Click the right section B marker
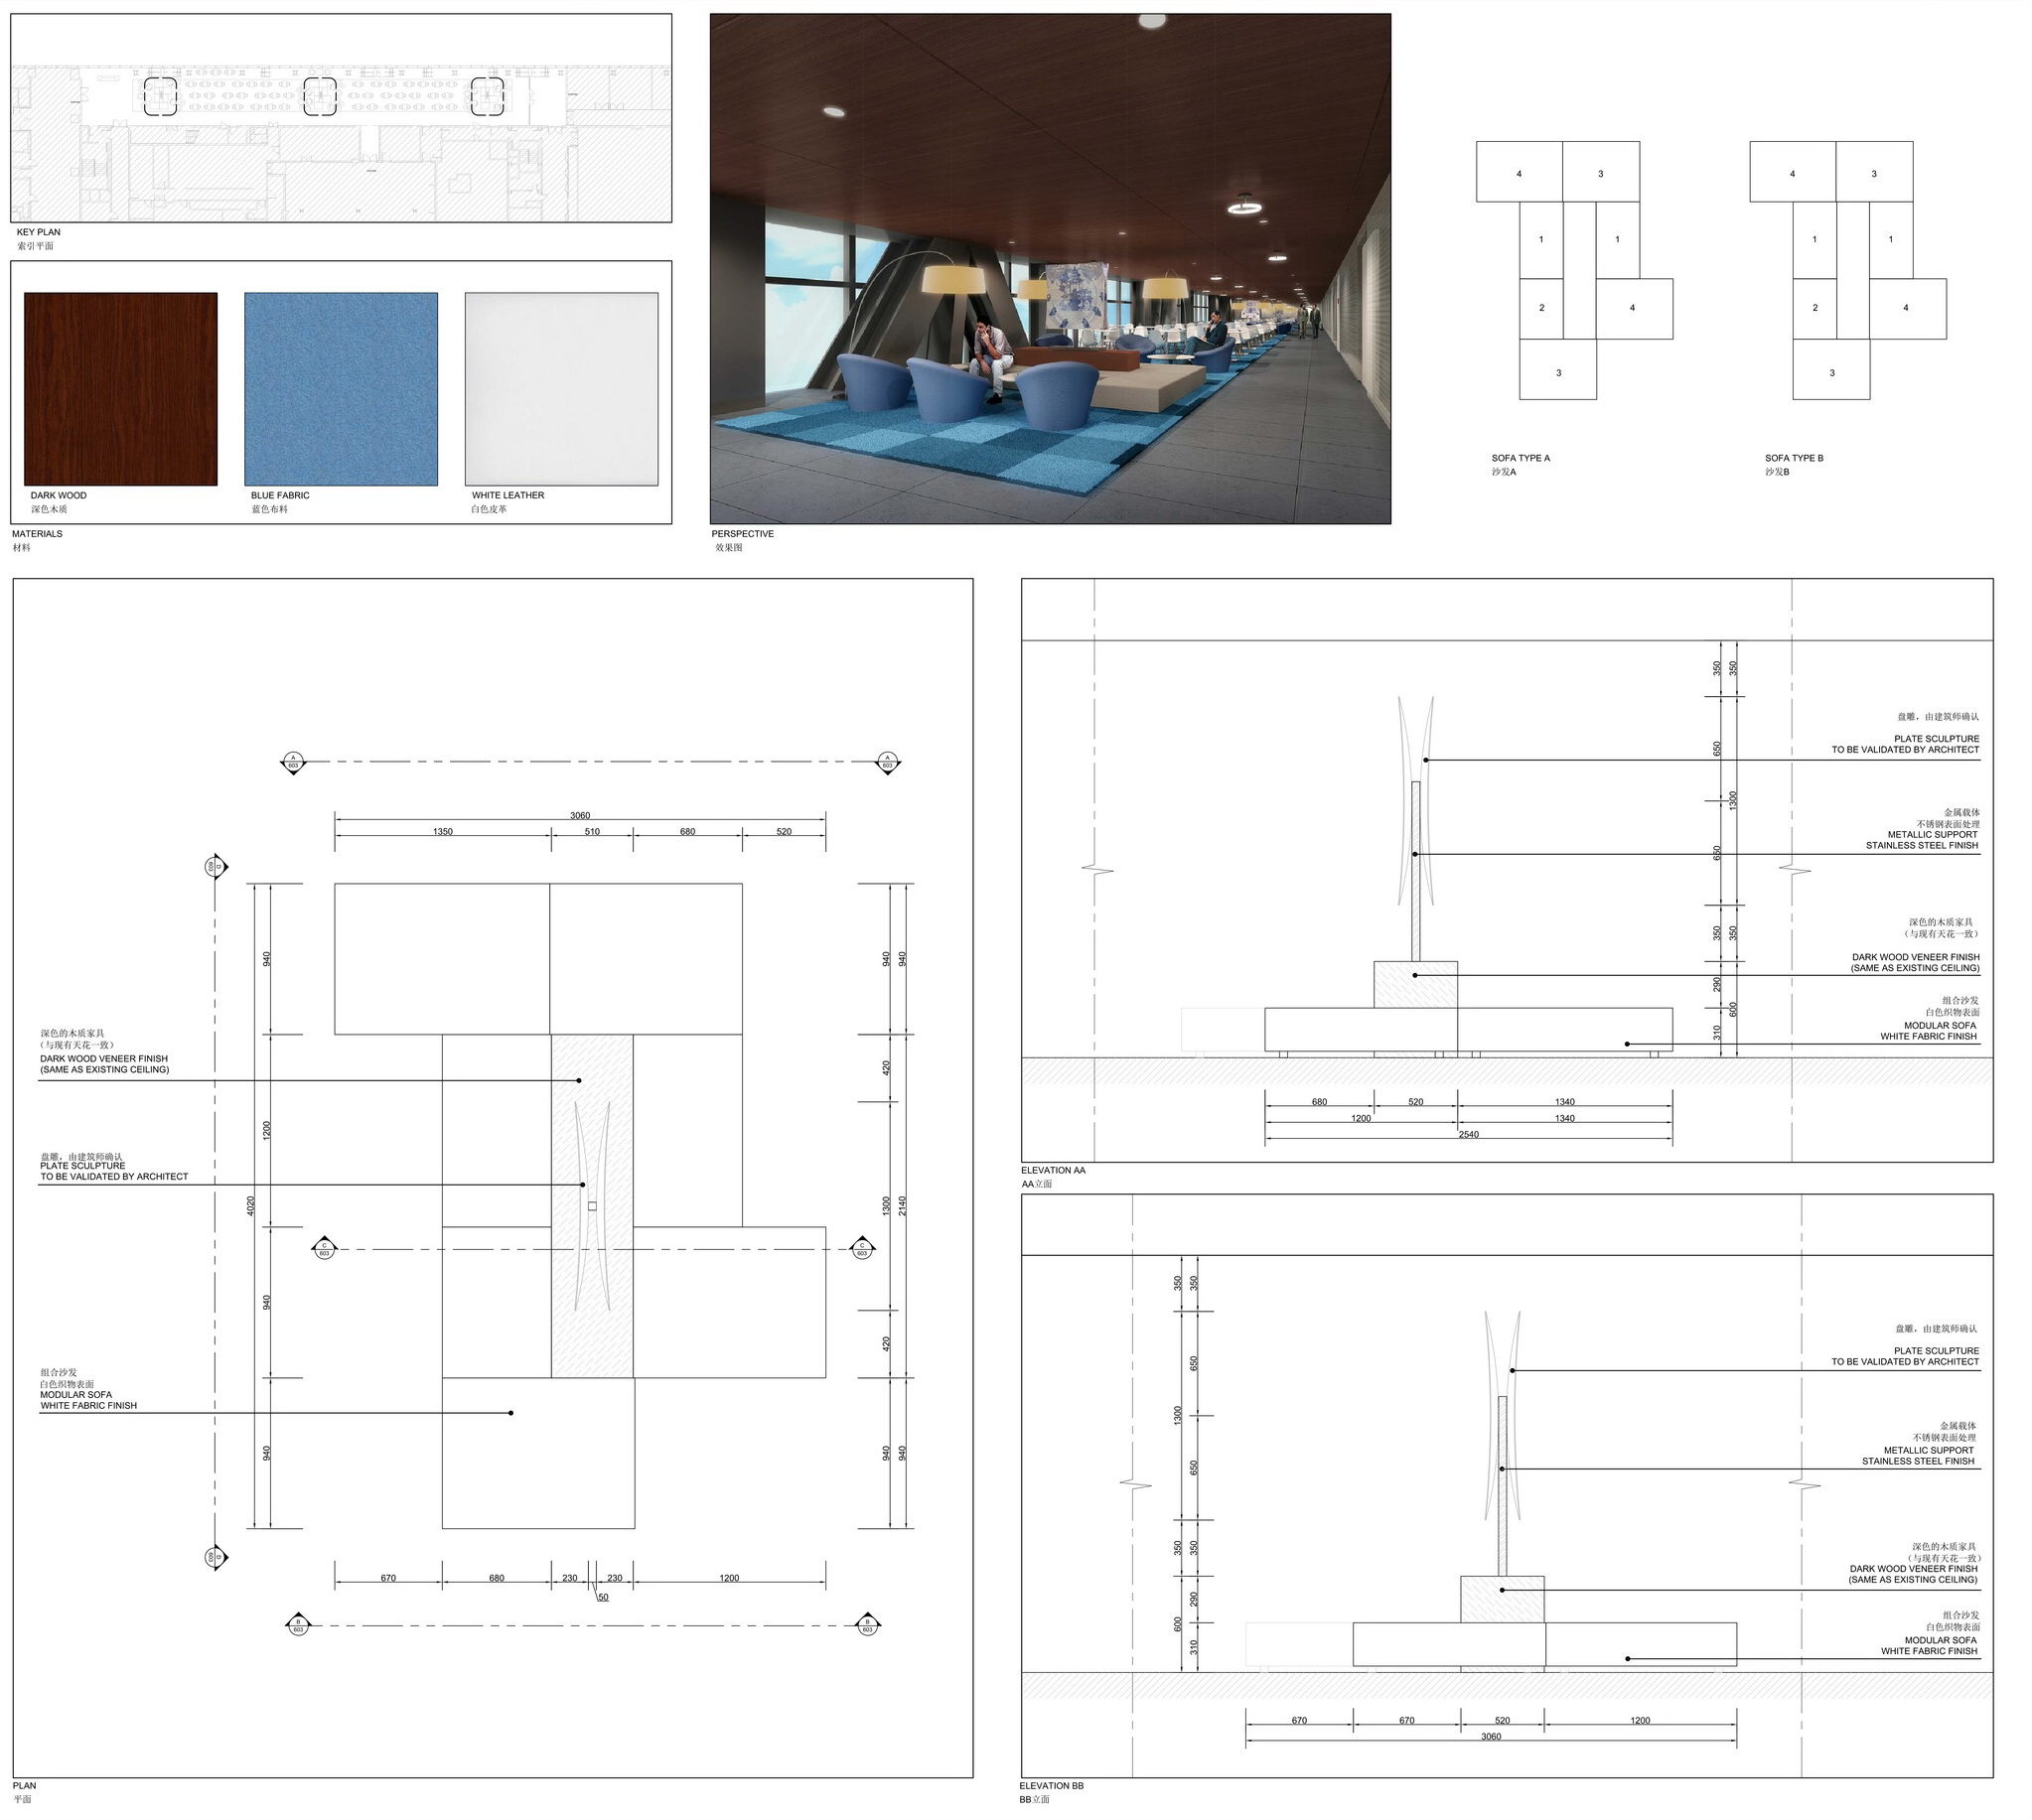The image size is (2032, 1820). 867,1625
